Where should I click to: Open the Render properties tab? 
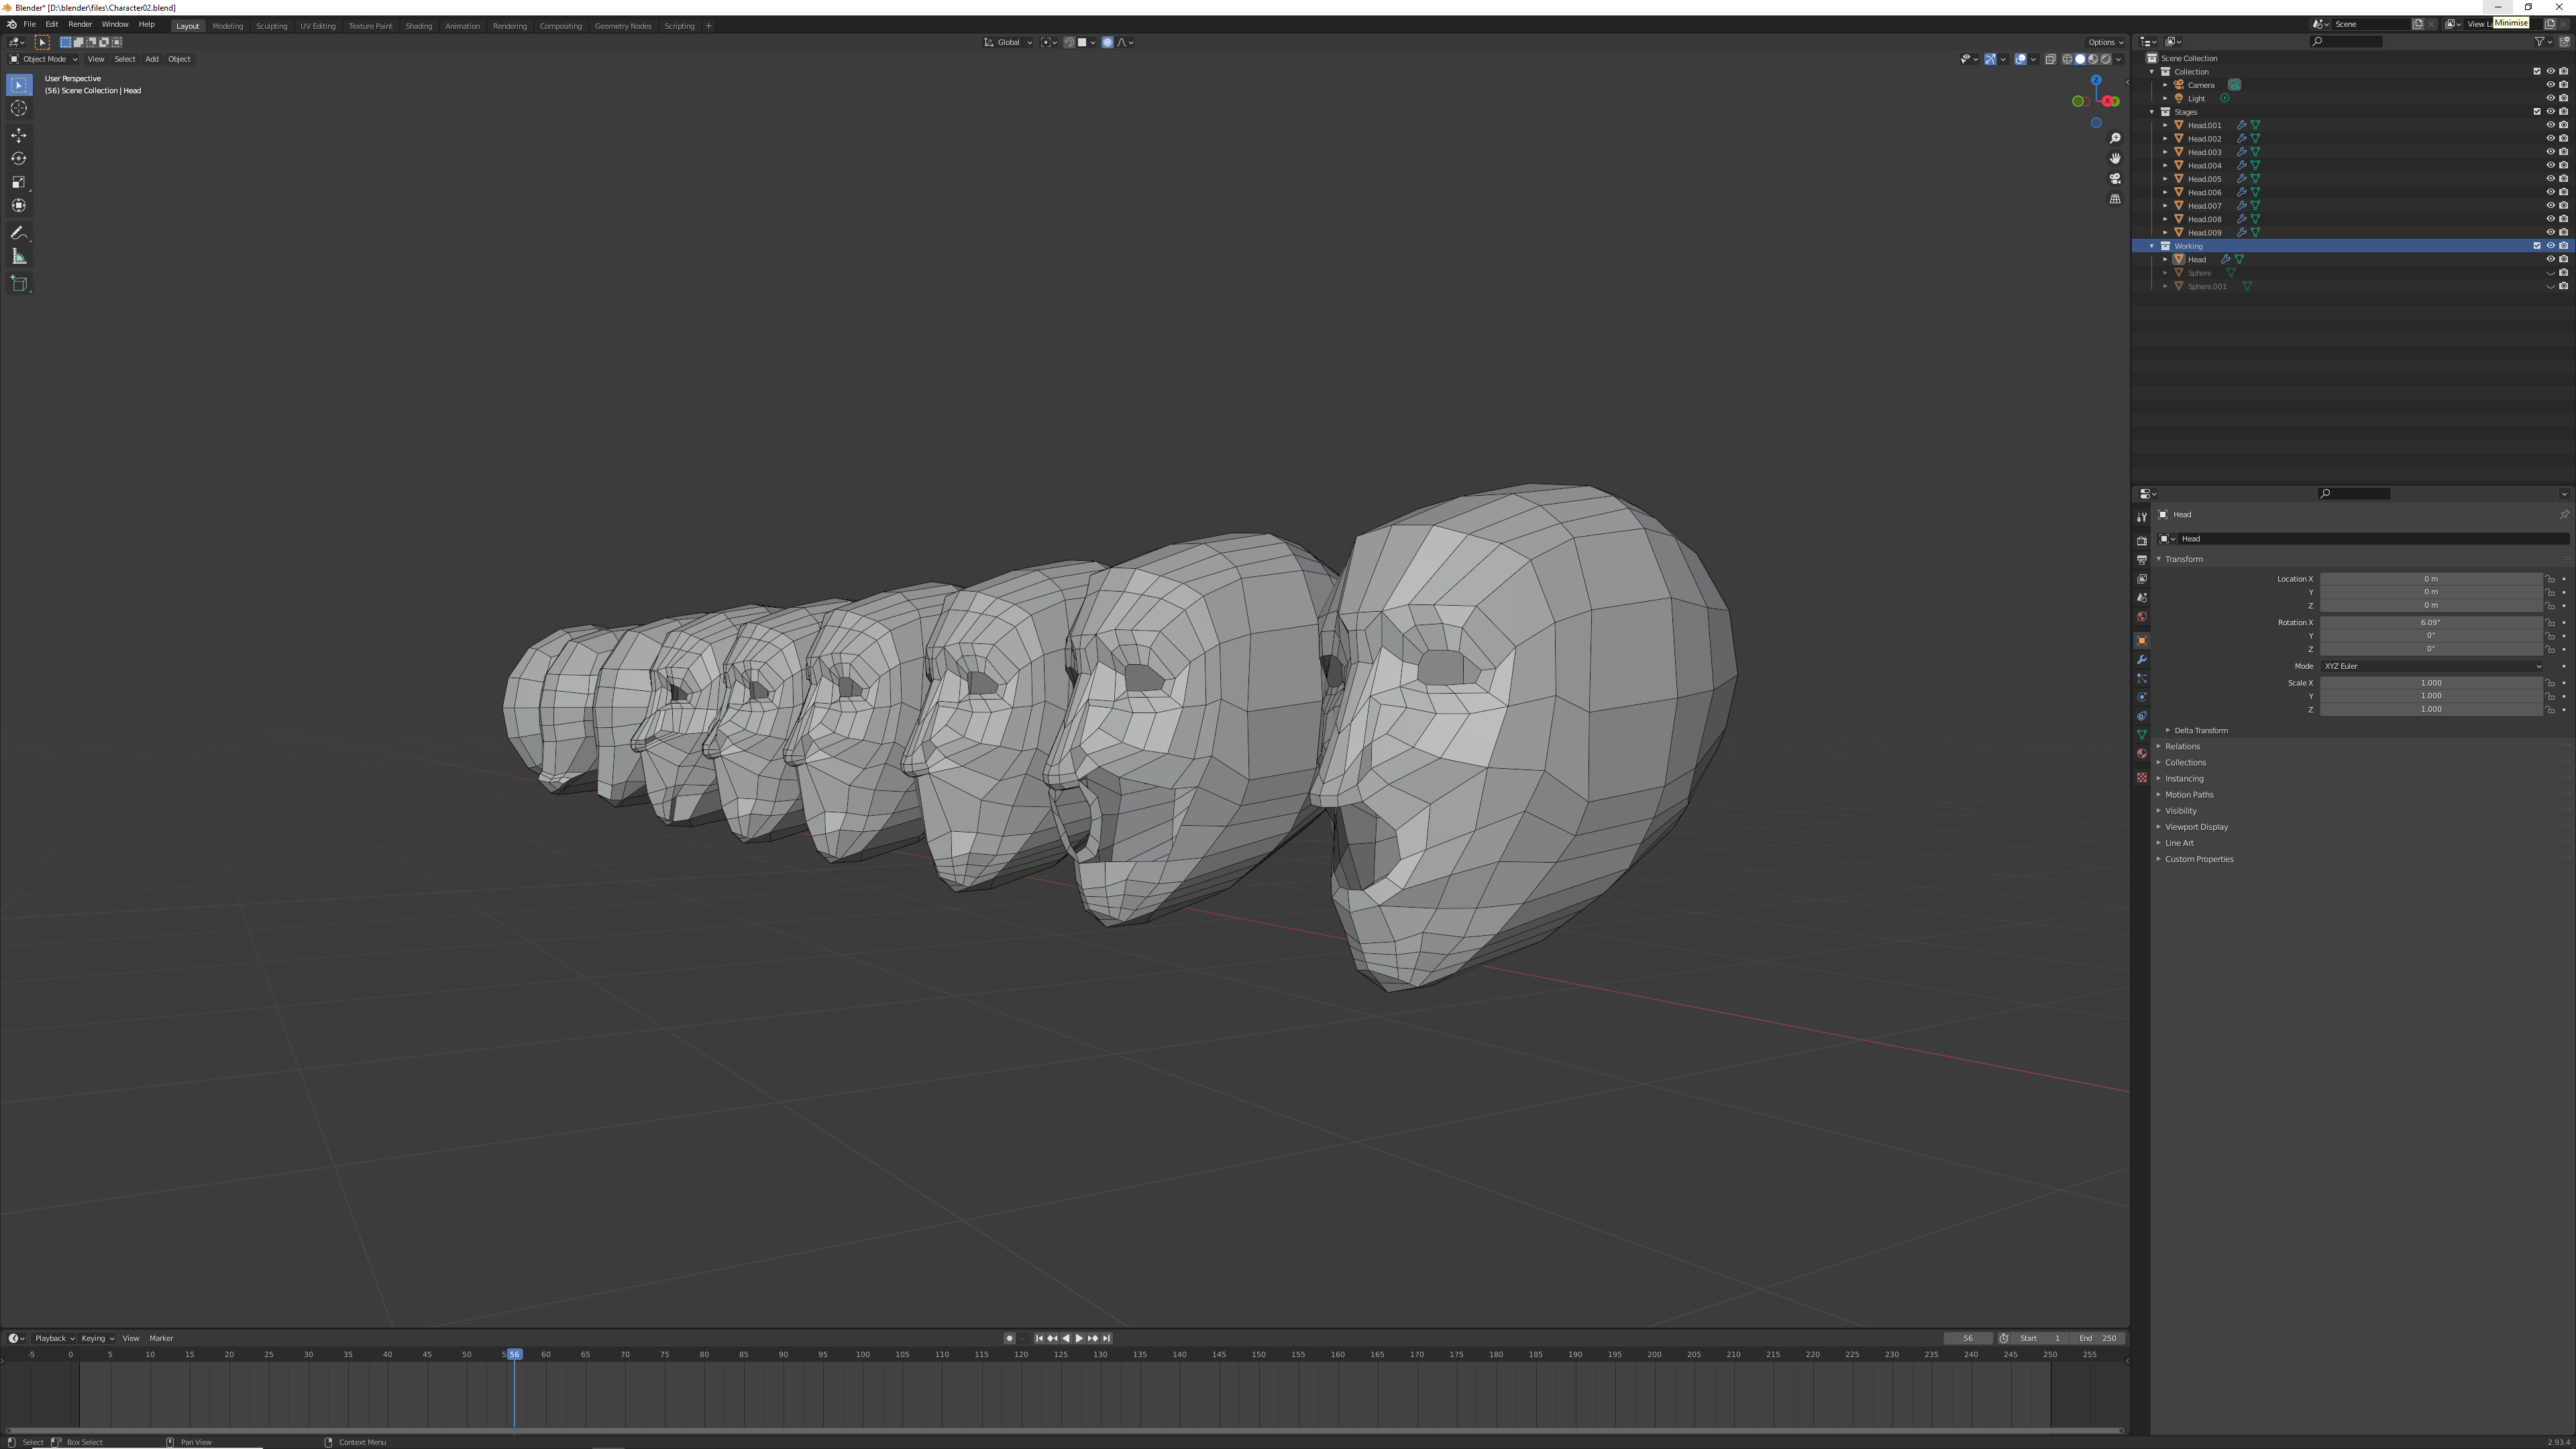point(2142,540)
